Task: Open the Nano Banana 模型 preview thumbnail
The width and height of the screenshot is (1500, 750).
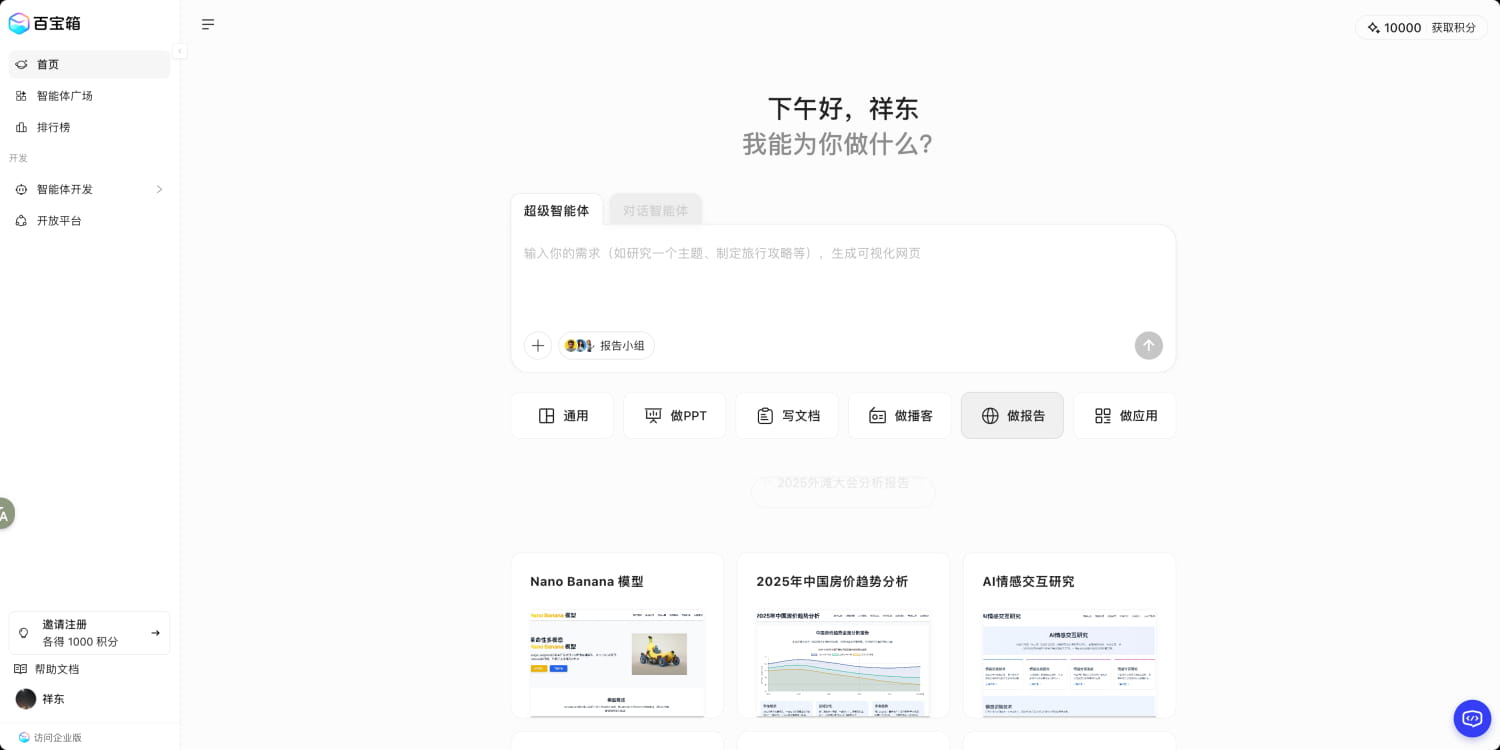Action: click(617, 662)
